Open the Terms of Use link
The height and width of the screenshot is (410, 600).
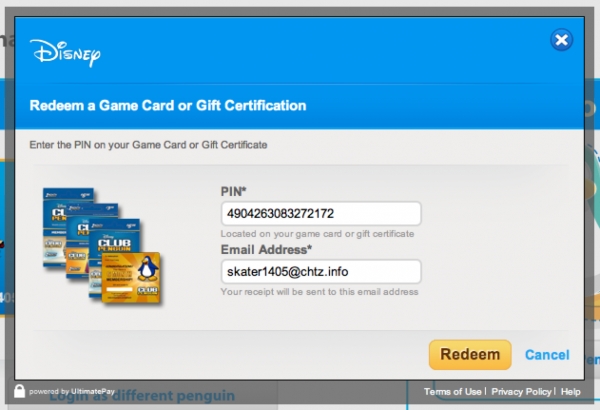[x=453, y=391]
